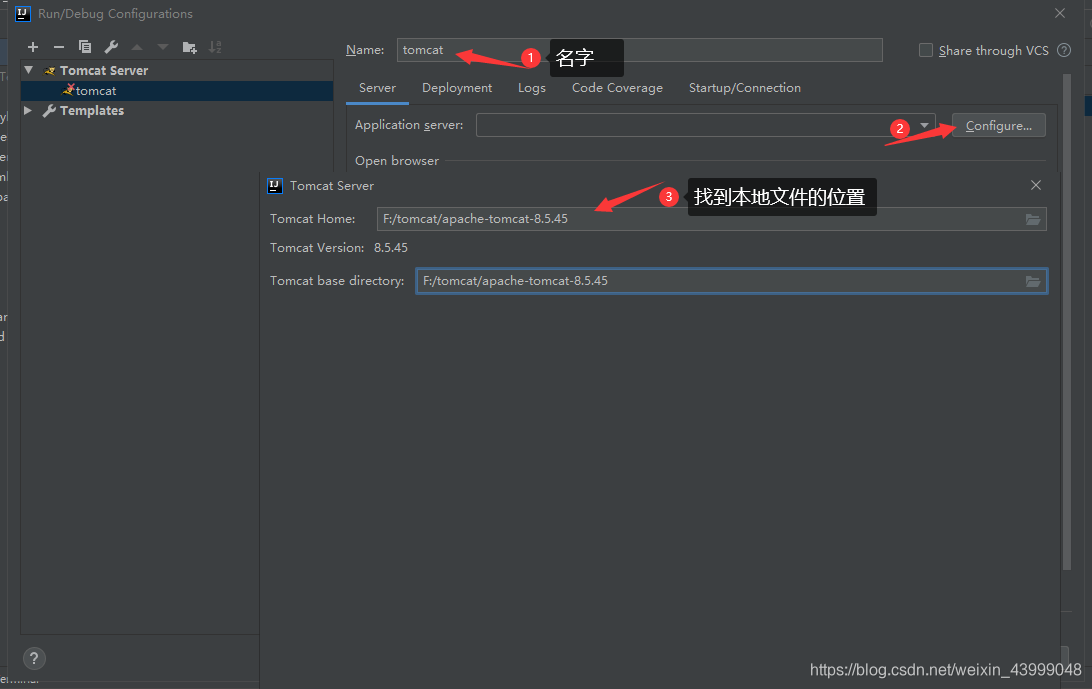
Task: Collapse the Tomcat Server tree node
Action: tap(29, 70)
